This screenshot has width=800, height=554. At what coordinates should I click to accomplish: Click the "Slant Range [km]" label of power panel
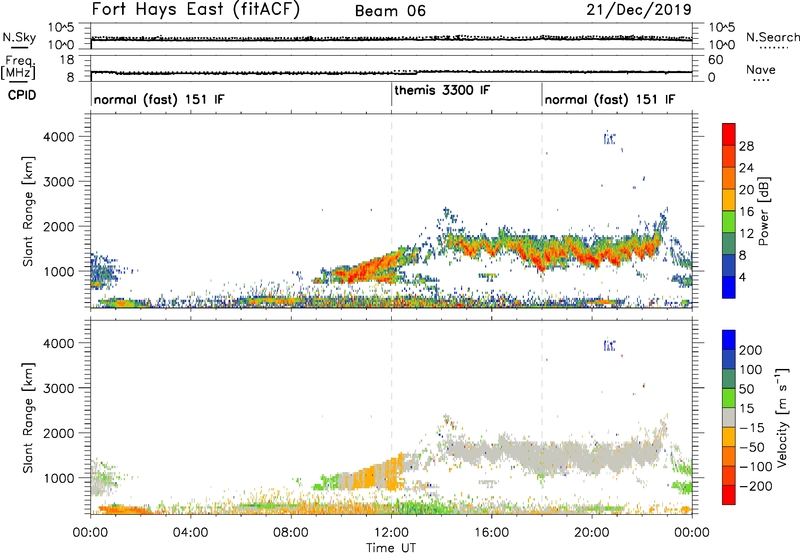click(x=28, y=211)
